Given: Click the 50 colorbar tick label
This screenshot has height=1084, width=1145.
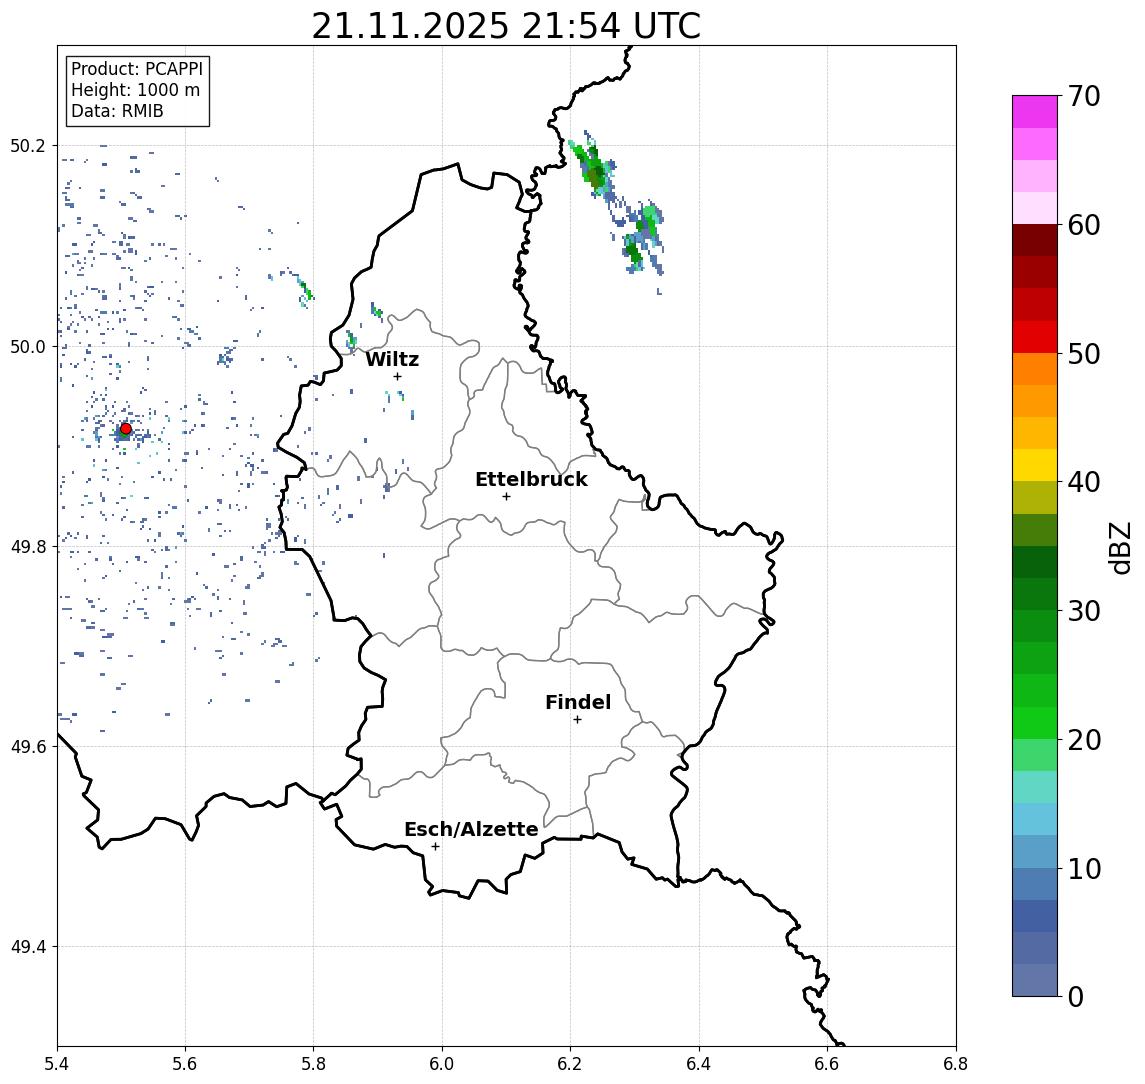Looking at the screenshot, I should pos(1084,354).
